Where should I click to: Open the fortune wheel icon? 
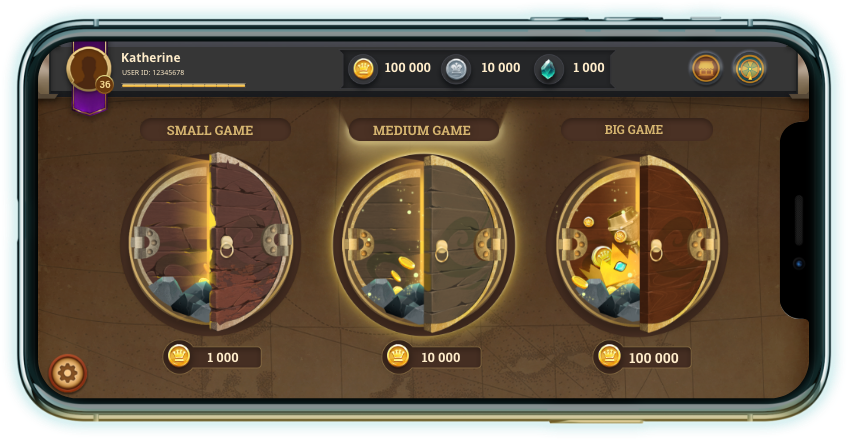(750, 69)
